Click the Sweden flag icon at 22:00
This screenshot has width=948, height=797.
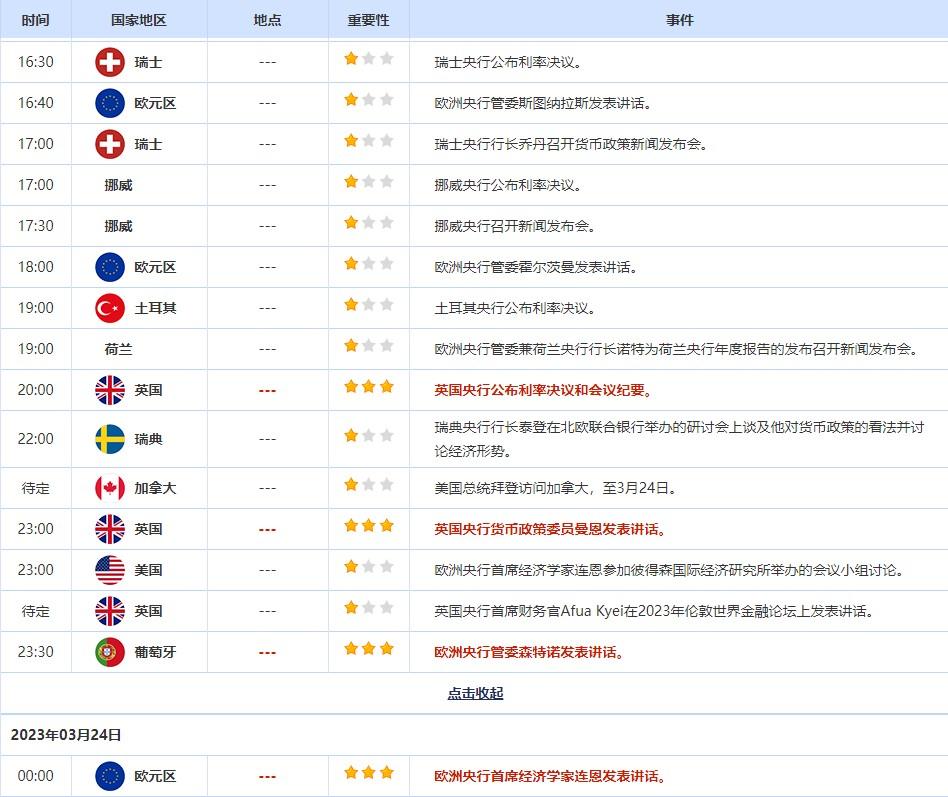point(110,439)
